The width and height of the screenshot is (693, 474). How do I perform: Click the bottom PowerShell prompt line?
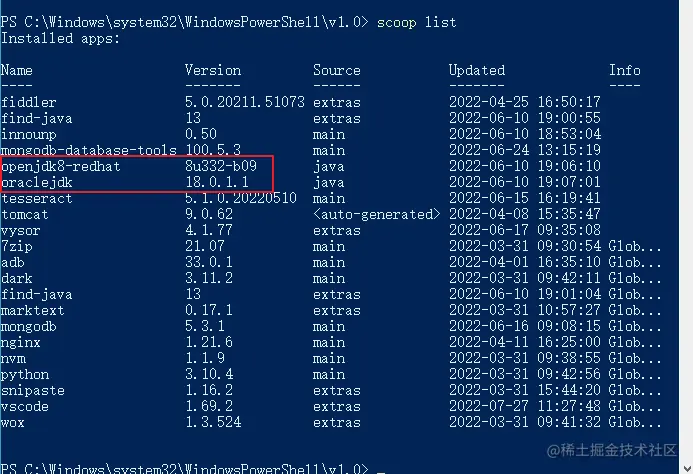pos(184,467)
